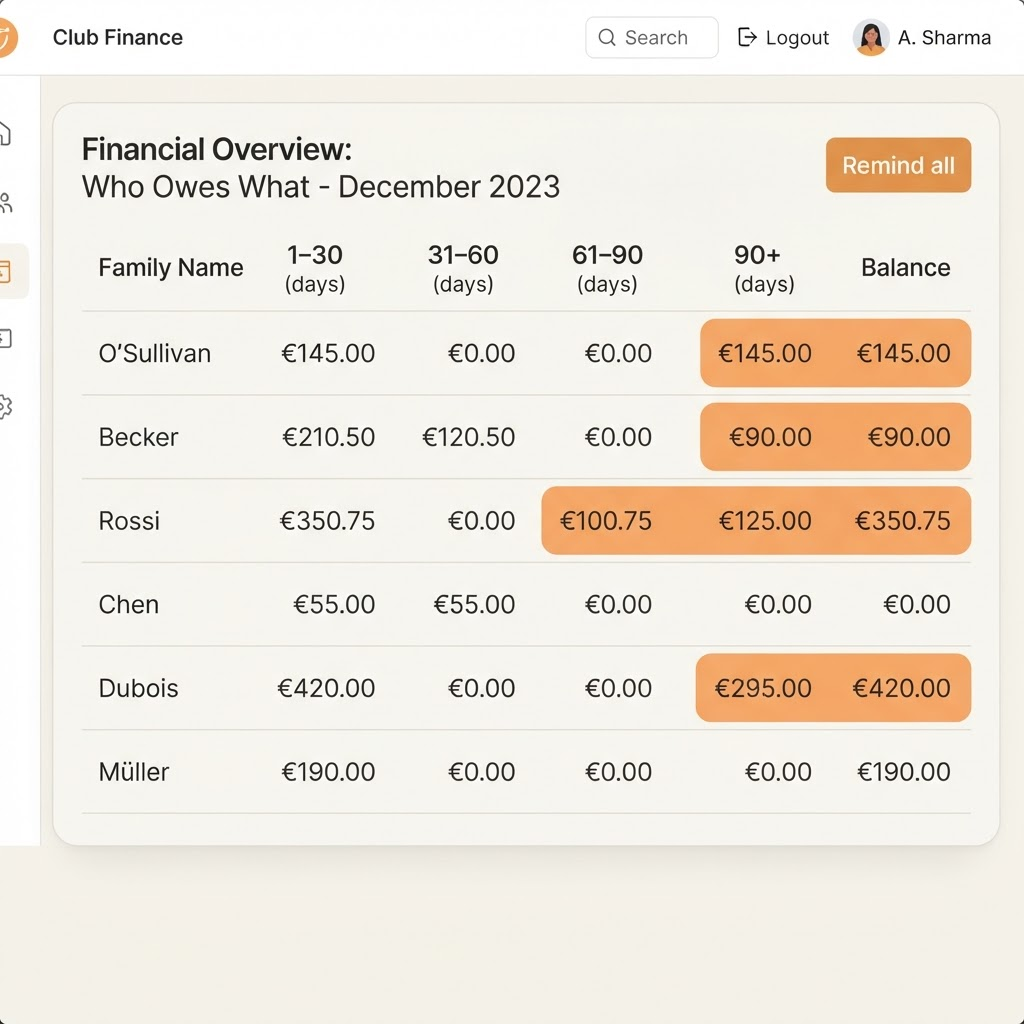Click the Logout link

[x=783, y=37]
